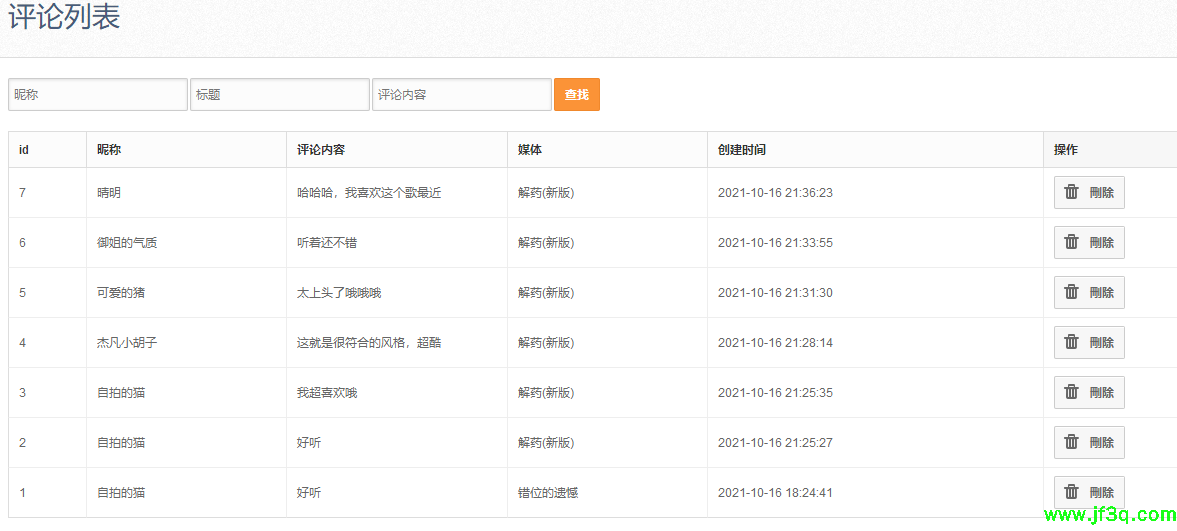Click the trash icon in 可爱的猪 row

(1071, 292)
